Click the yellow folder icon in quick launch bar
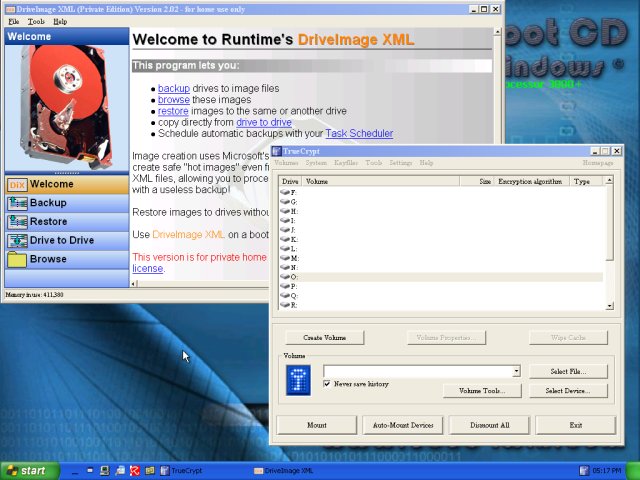 [x=150, y=471]
